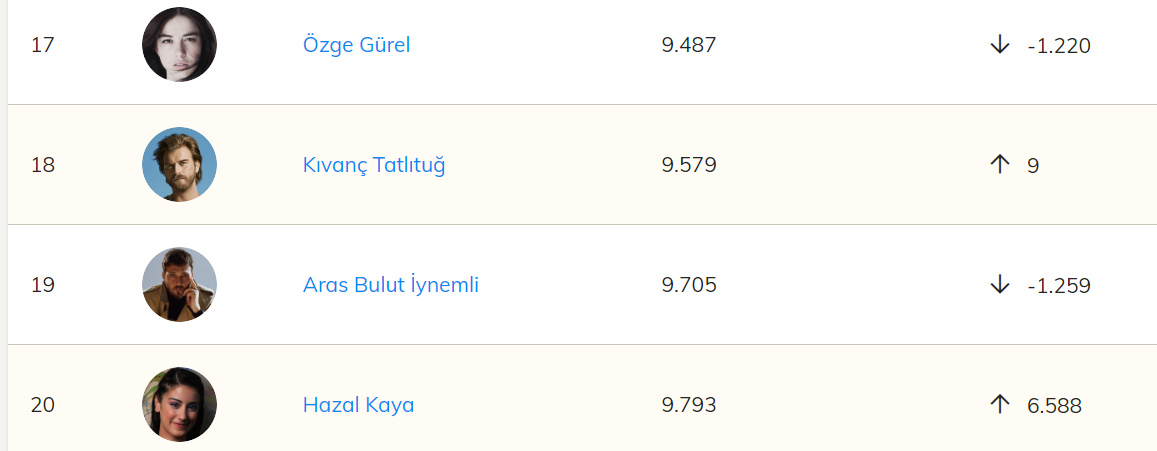Click rank number 17

43,45
